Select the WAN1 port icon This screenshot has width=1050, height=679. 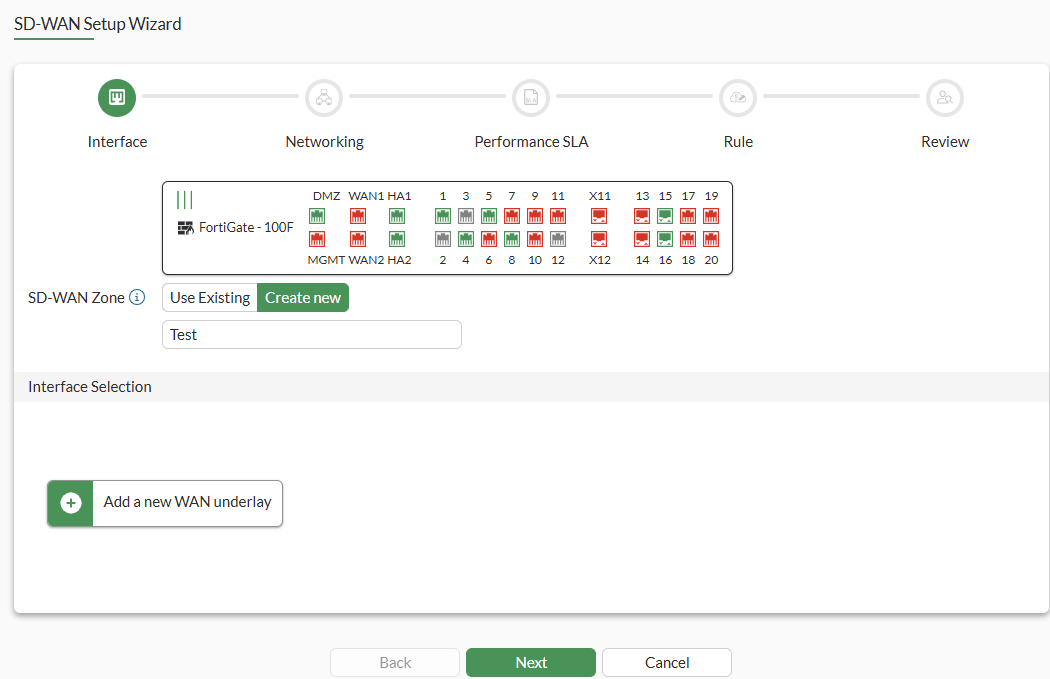pyautogui.click(x=358, y=216)
